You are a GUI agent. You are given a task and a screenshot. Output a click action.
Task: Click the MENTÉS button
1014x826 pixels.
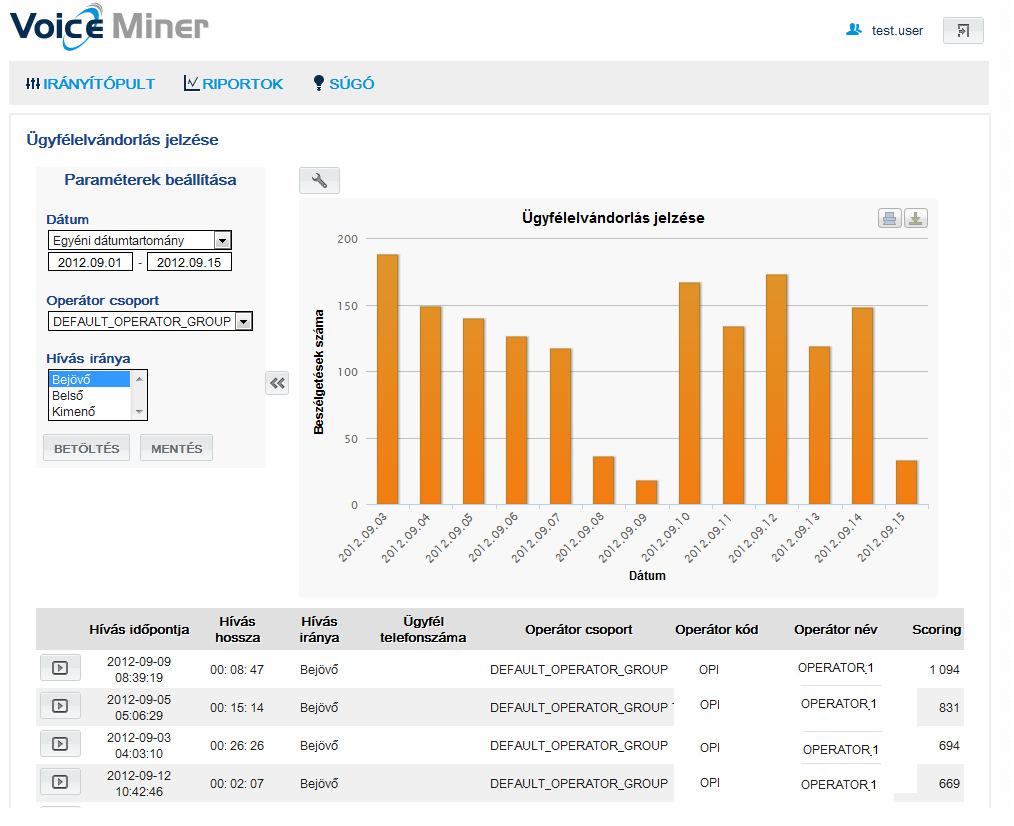coord(177,448)
